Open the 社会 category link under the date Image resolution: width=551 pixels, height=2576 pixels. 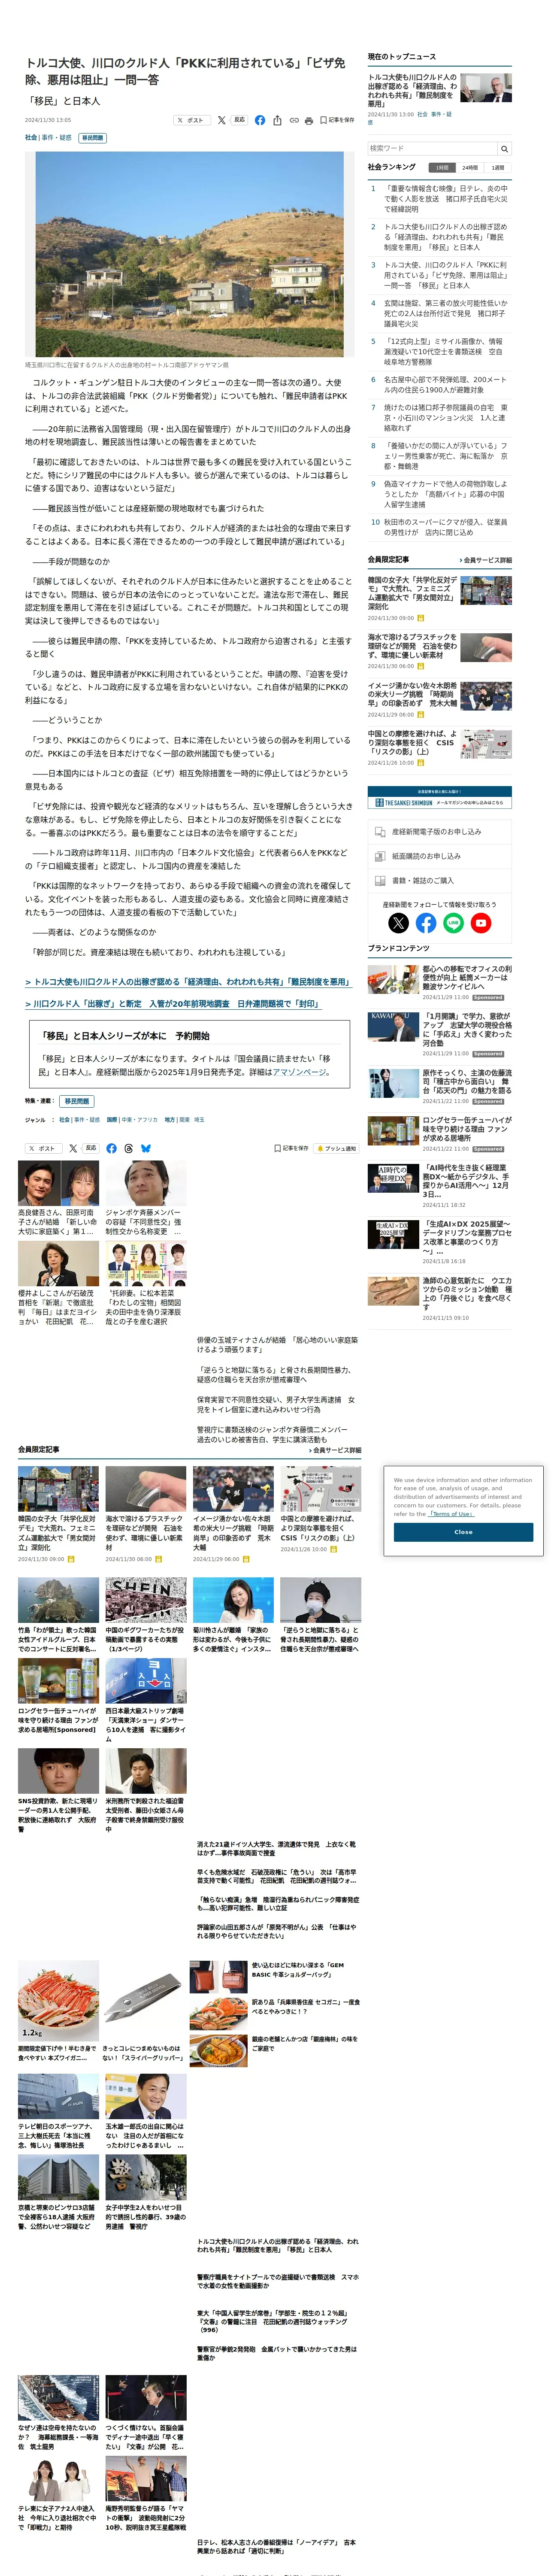coord(31,138)
